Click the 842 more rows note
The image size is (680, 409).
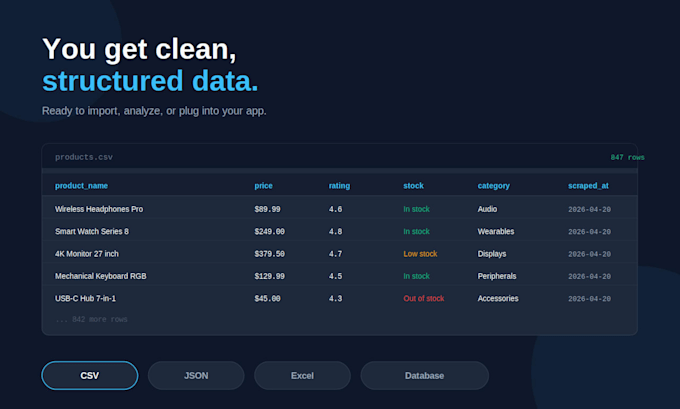91,320
